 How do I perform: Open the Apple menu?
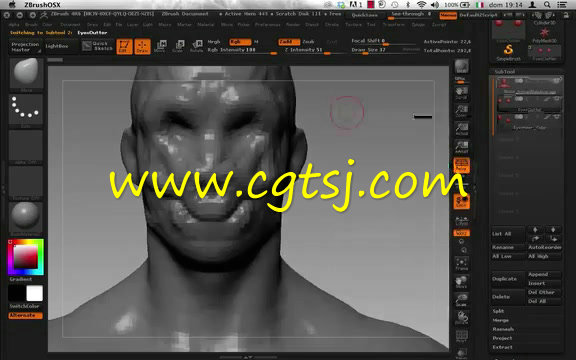12,5
